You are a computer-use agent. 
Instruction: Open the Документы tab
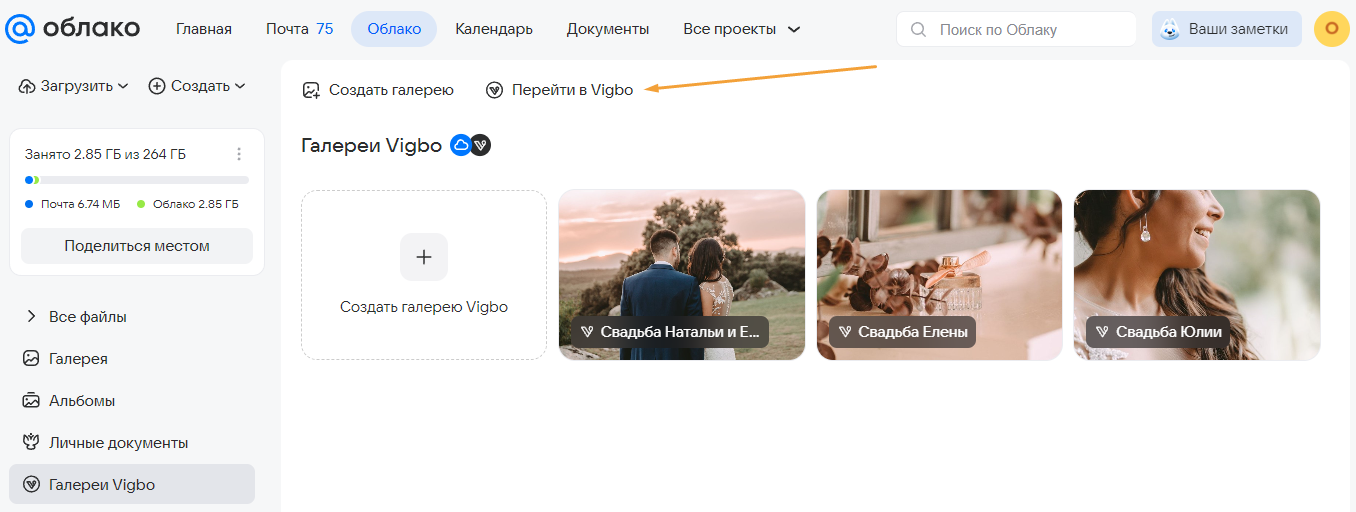pyautogui.click(x=607, y=29)
